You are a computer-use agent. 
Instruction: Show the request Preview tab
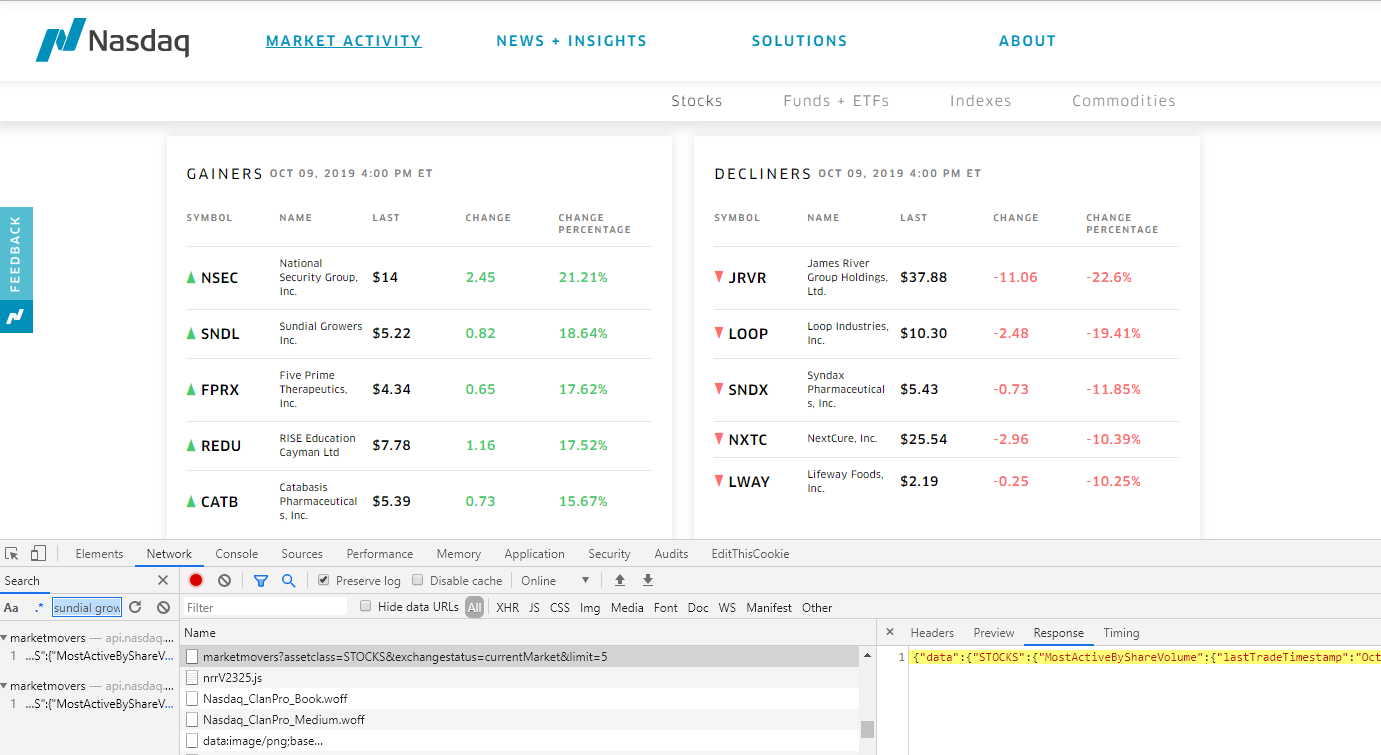tap(994, 633)
